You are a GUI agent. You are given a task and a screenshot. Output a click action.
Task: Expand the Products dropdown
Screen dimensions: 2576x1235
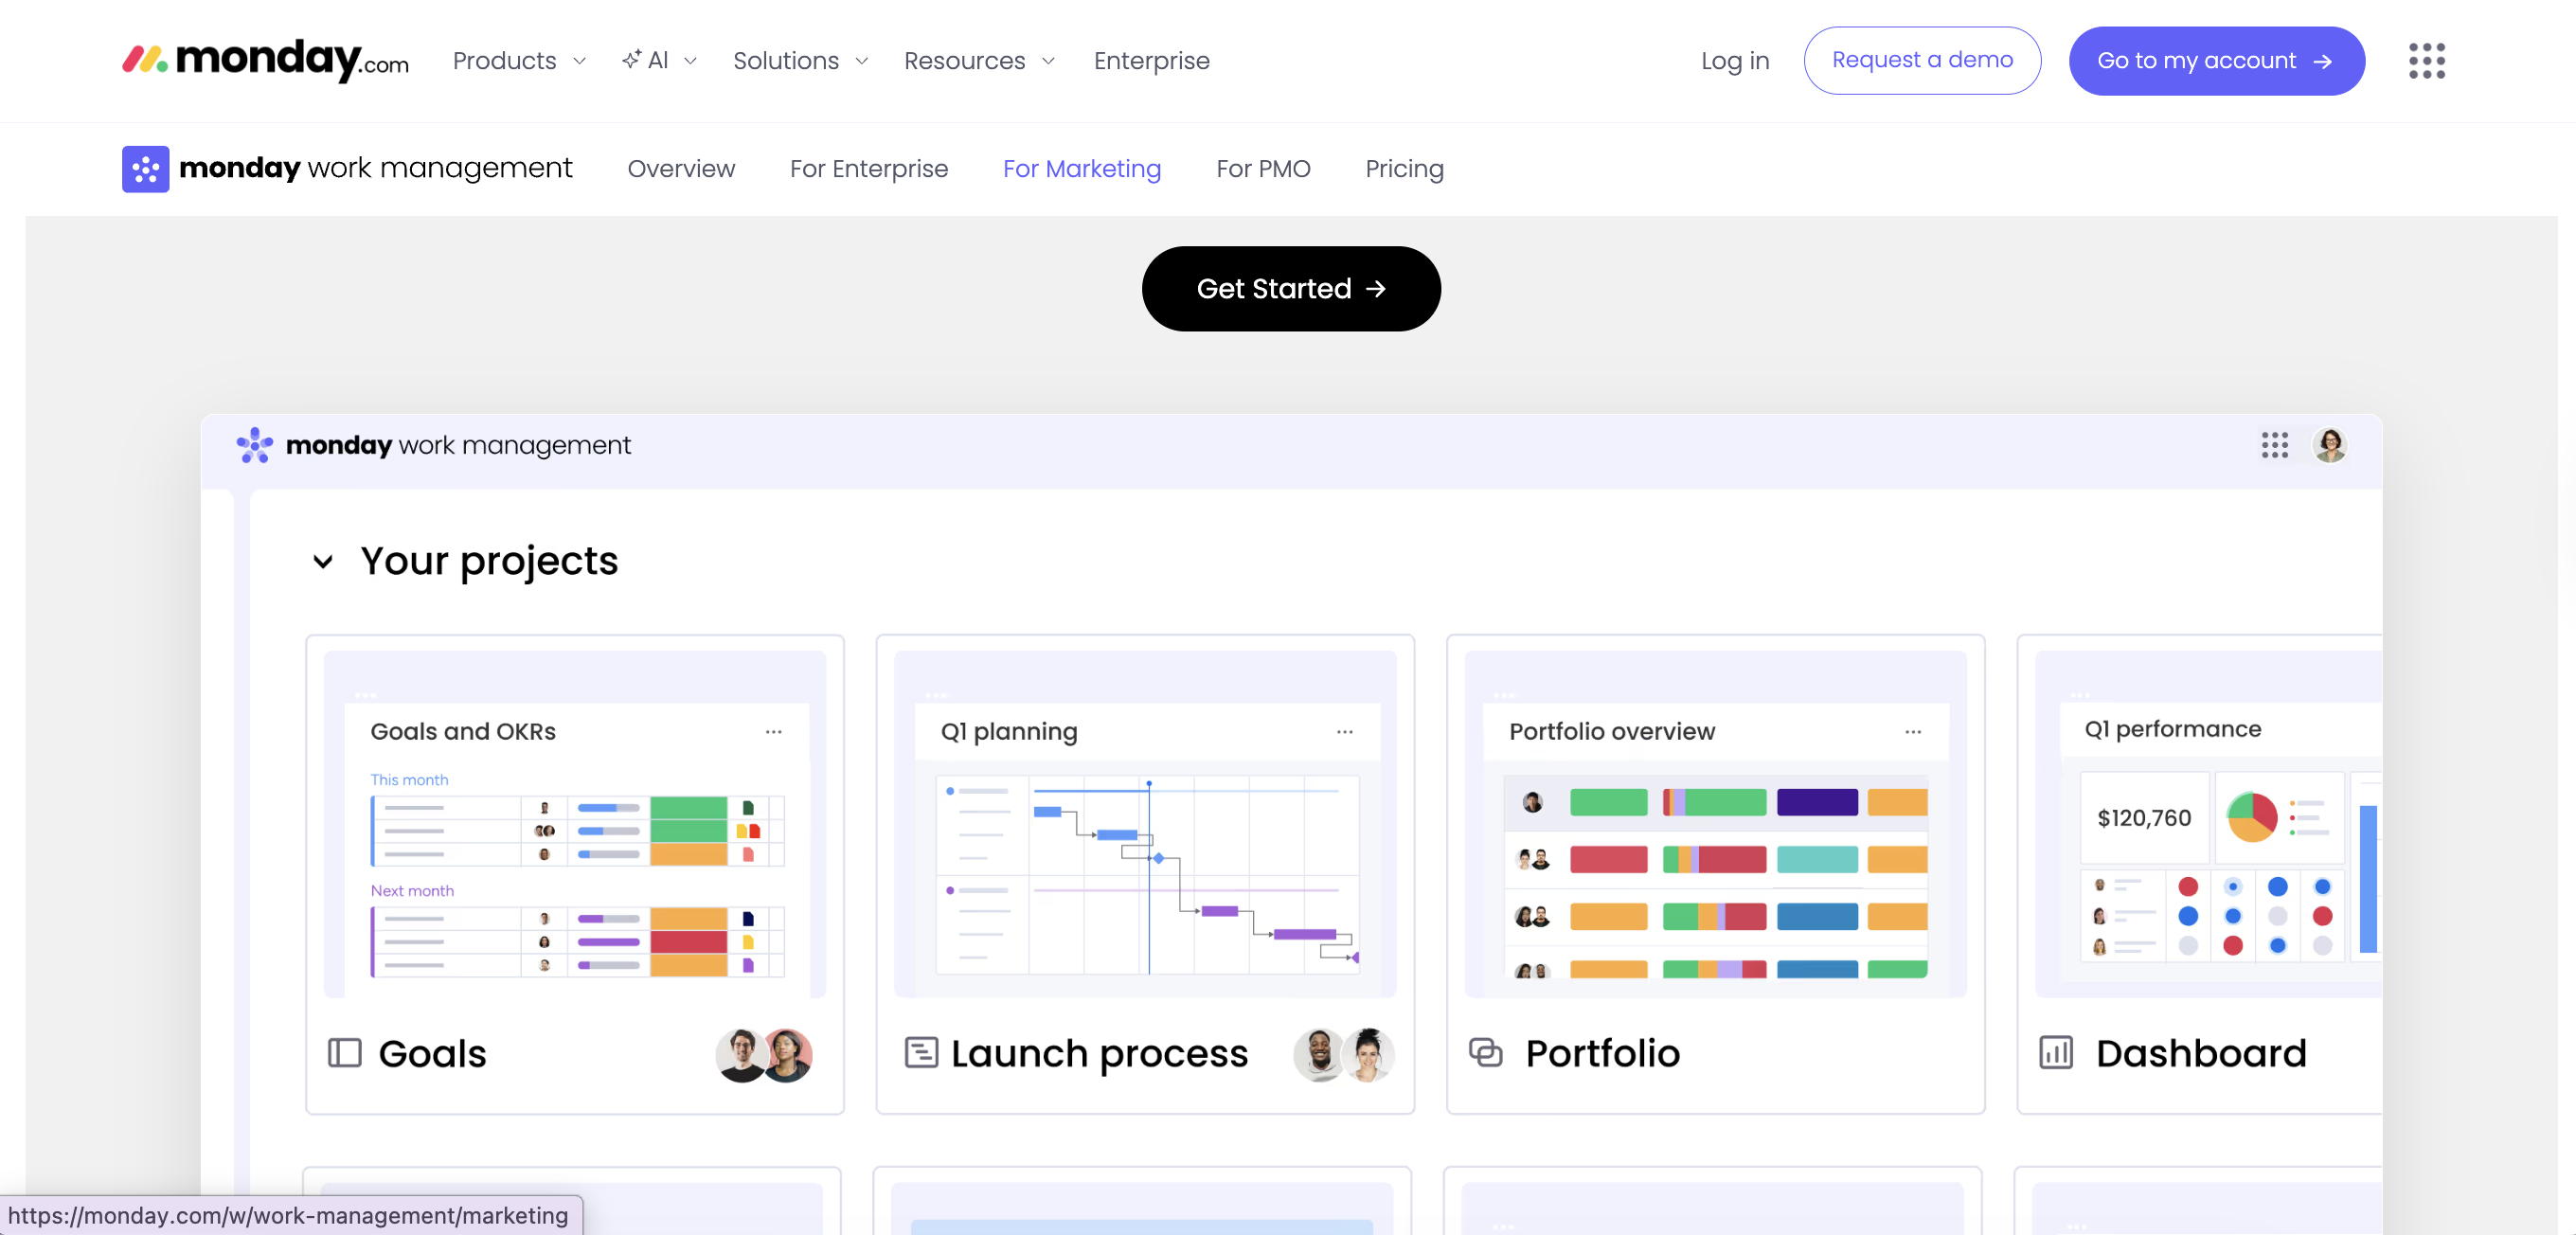(x=519, y=61)
